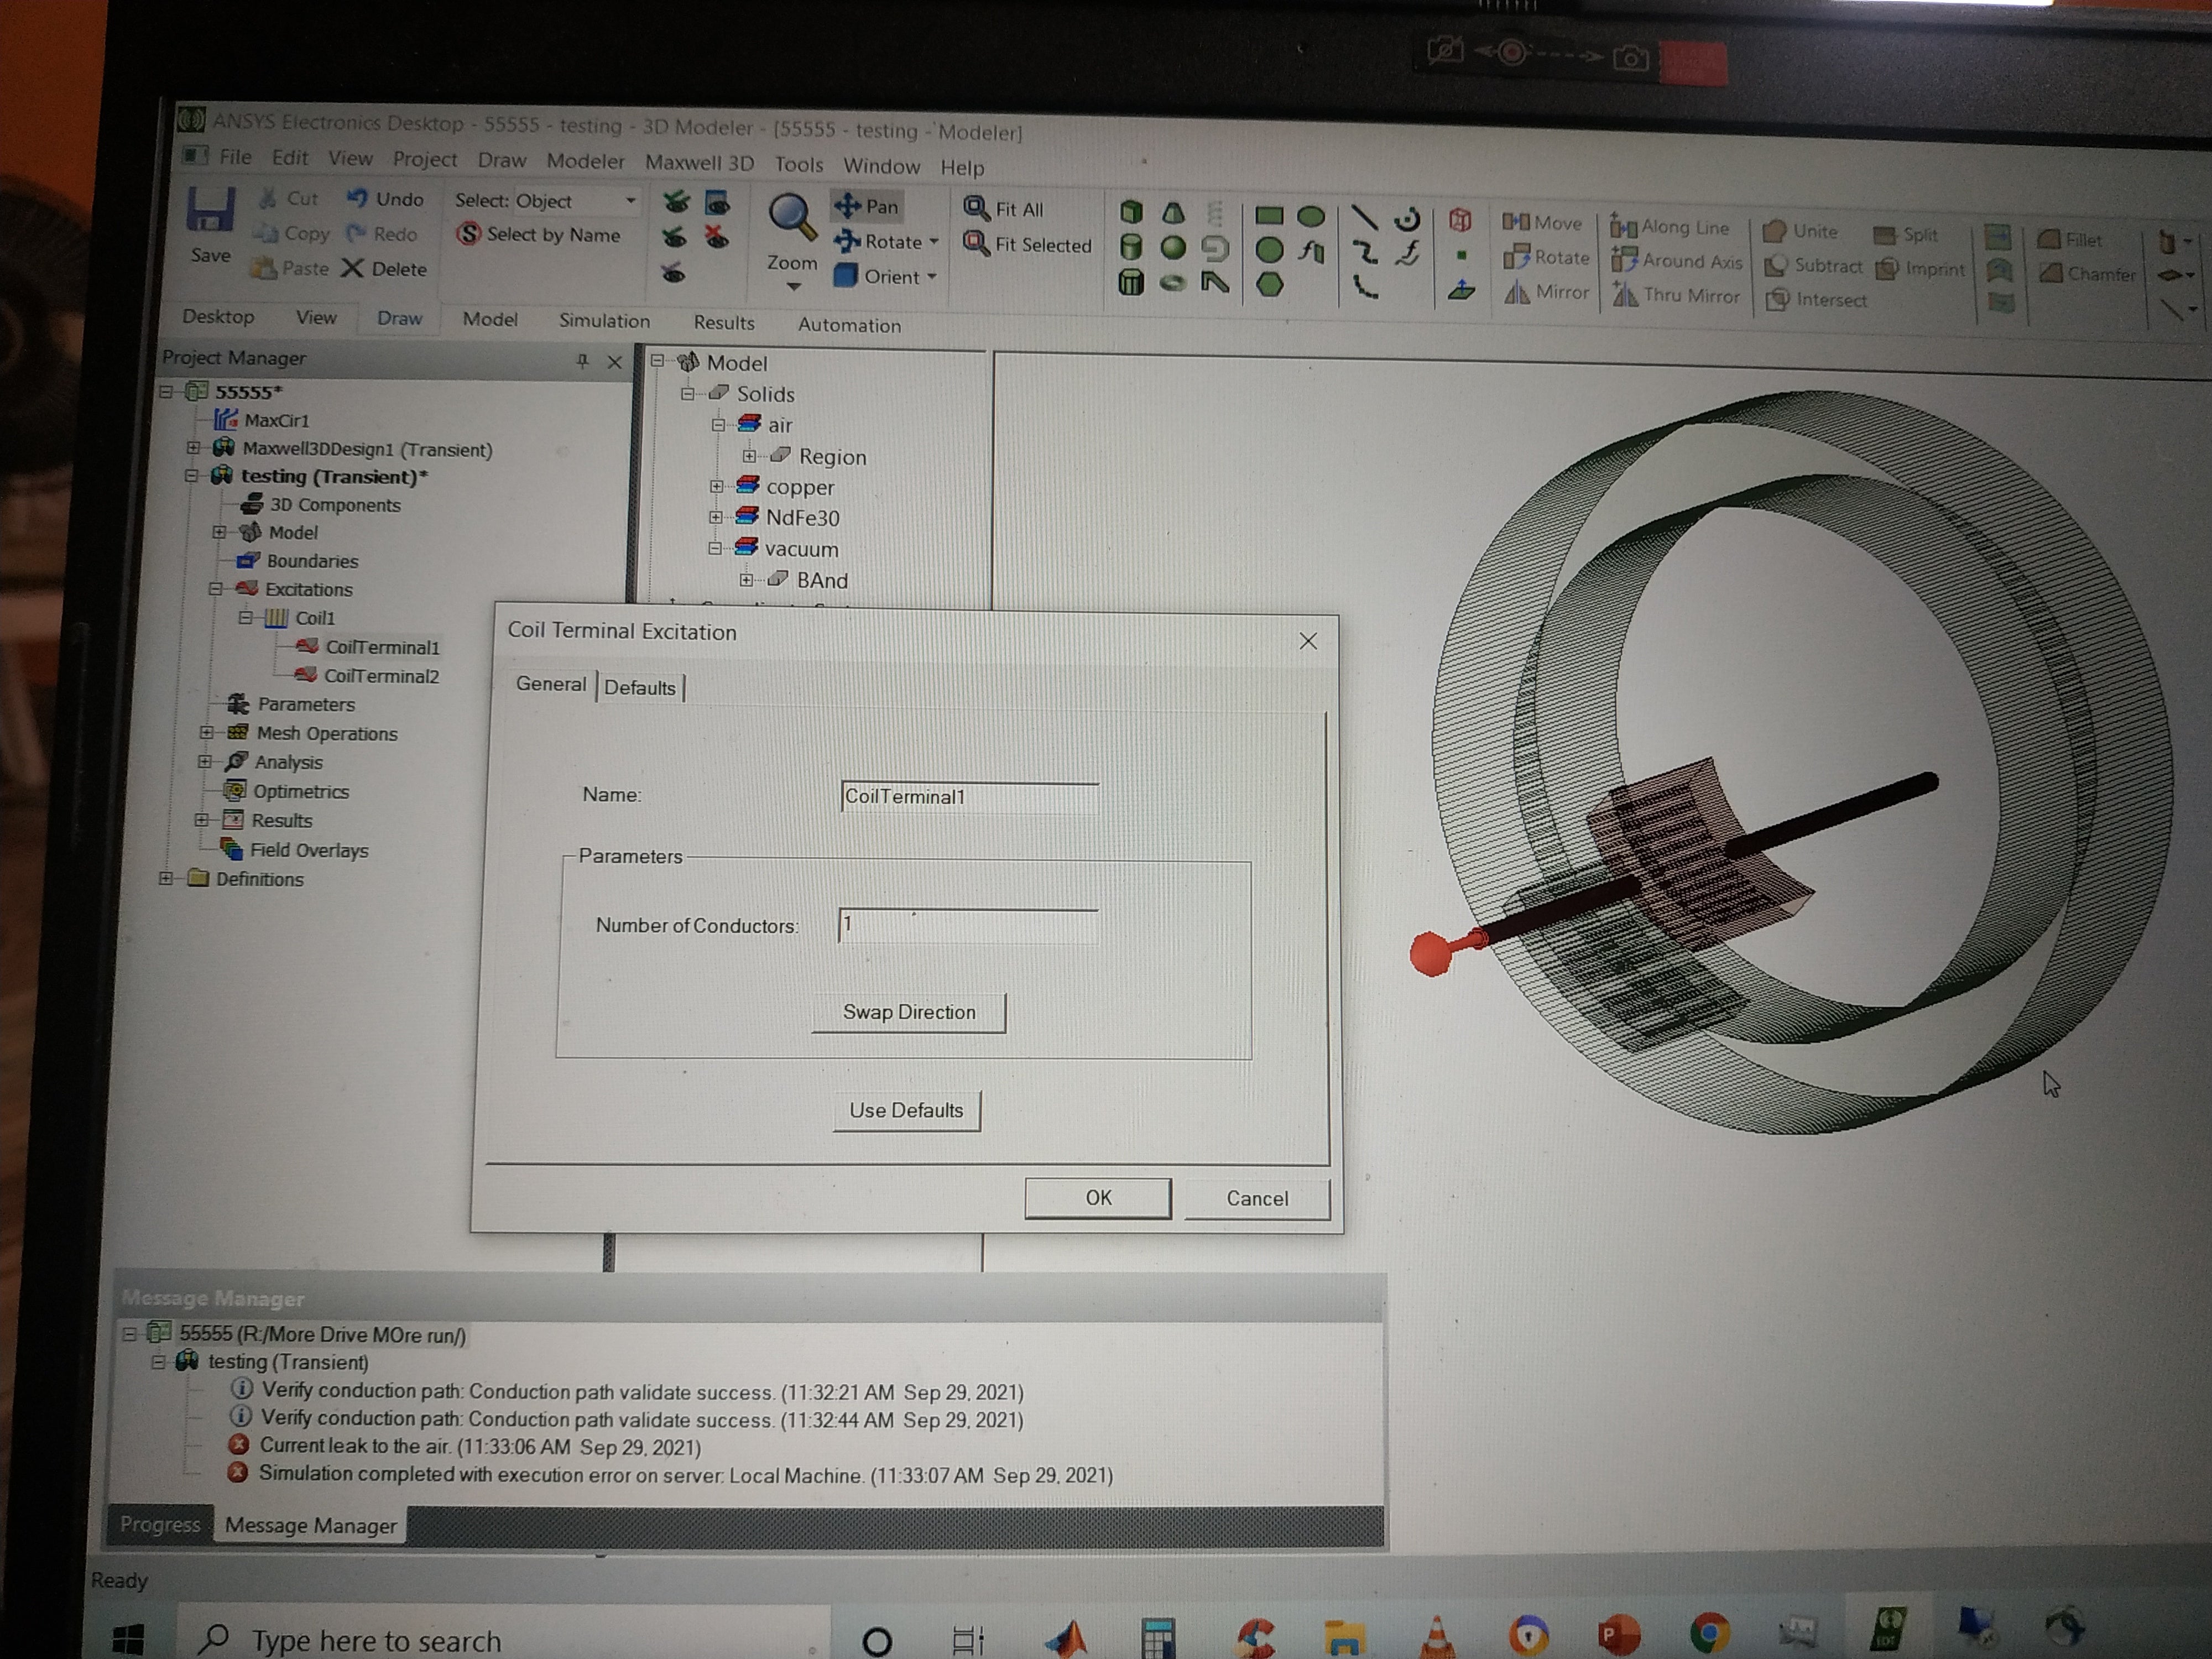Switch to the Simulation ribbon tab
Image resolution: width=2212 pixels, height=1659 pixels.
604,320
